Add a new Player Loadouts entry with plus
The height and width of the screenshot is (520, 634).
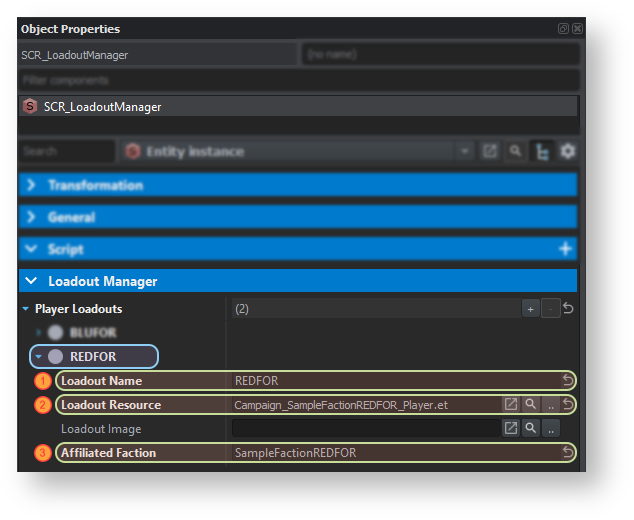[530, 309]
